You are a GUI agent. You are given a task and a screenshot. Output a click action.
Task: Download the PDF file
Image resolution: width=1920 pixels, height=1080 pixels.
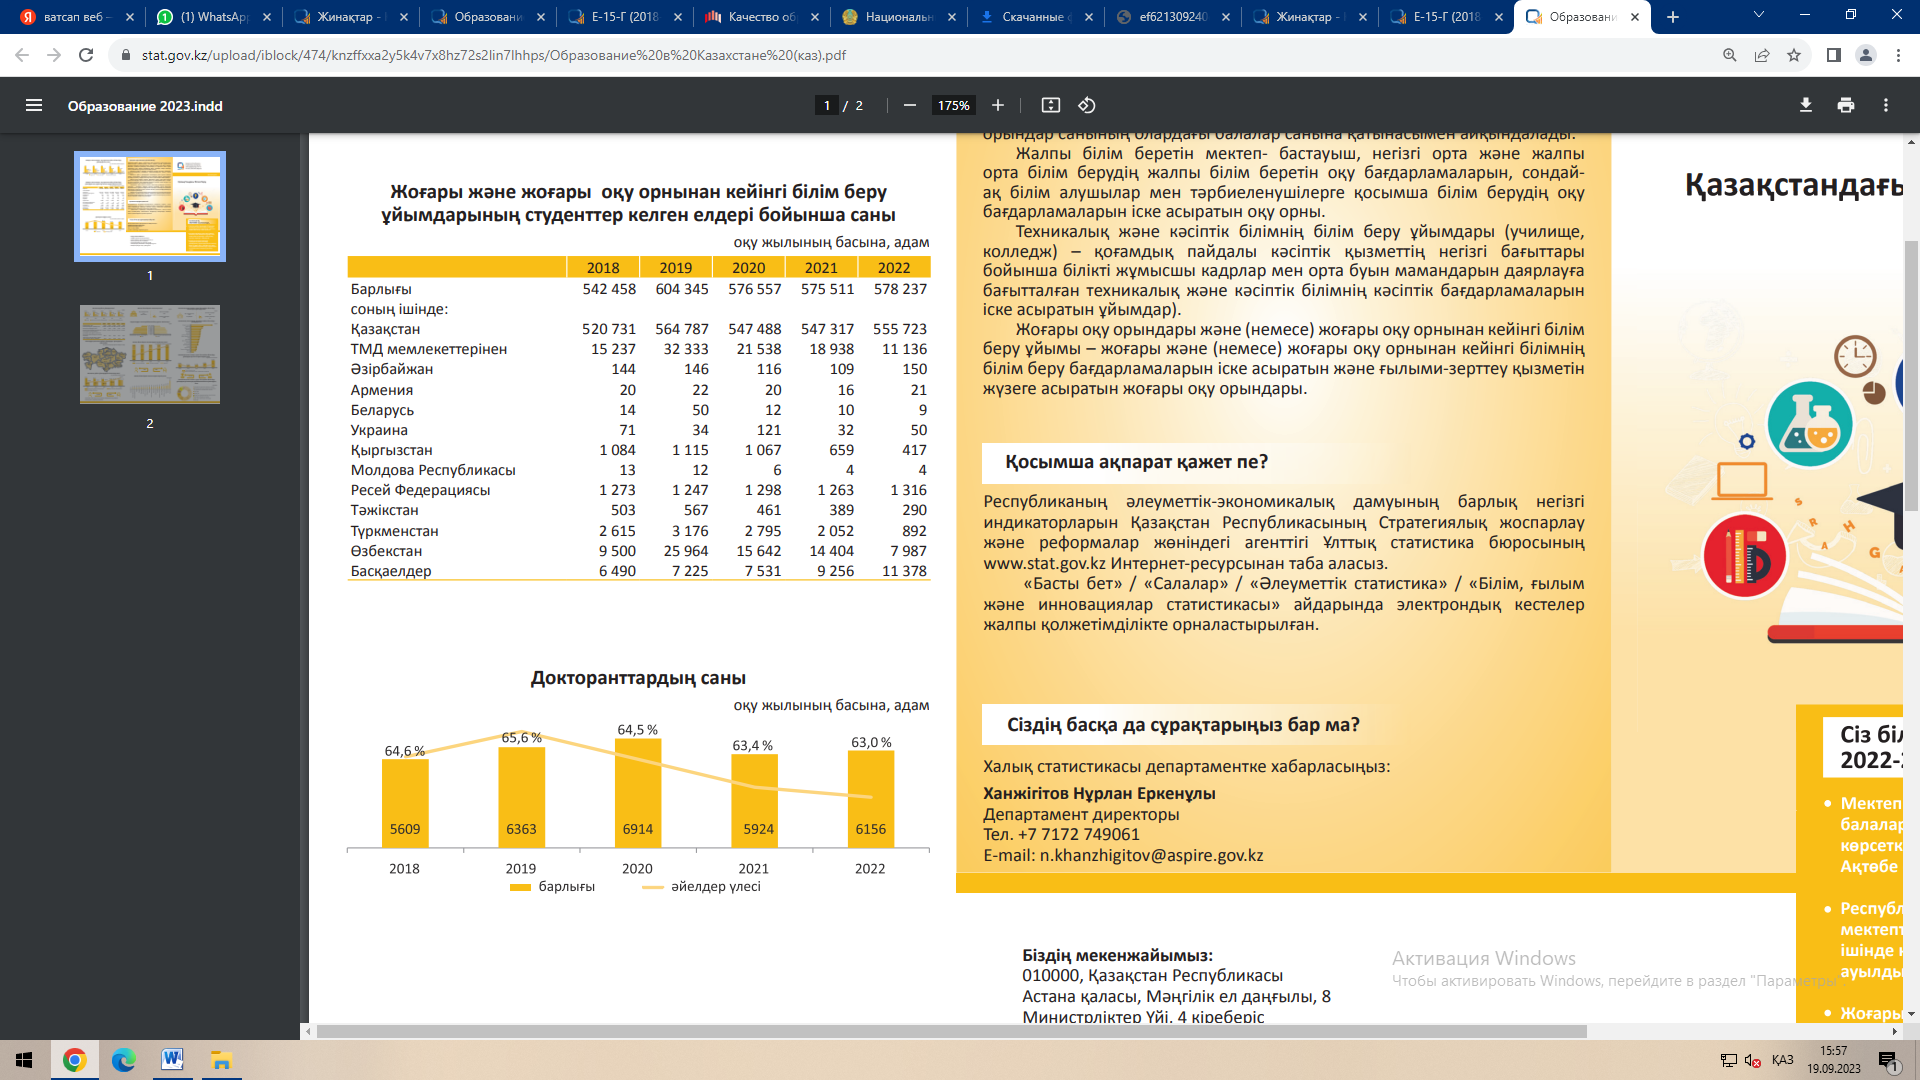tap(1805, 105)
